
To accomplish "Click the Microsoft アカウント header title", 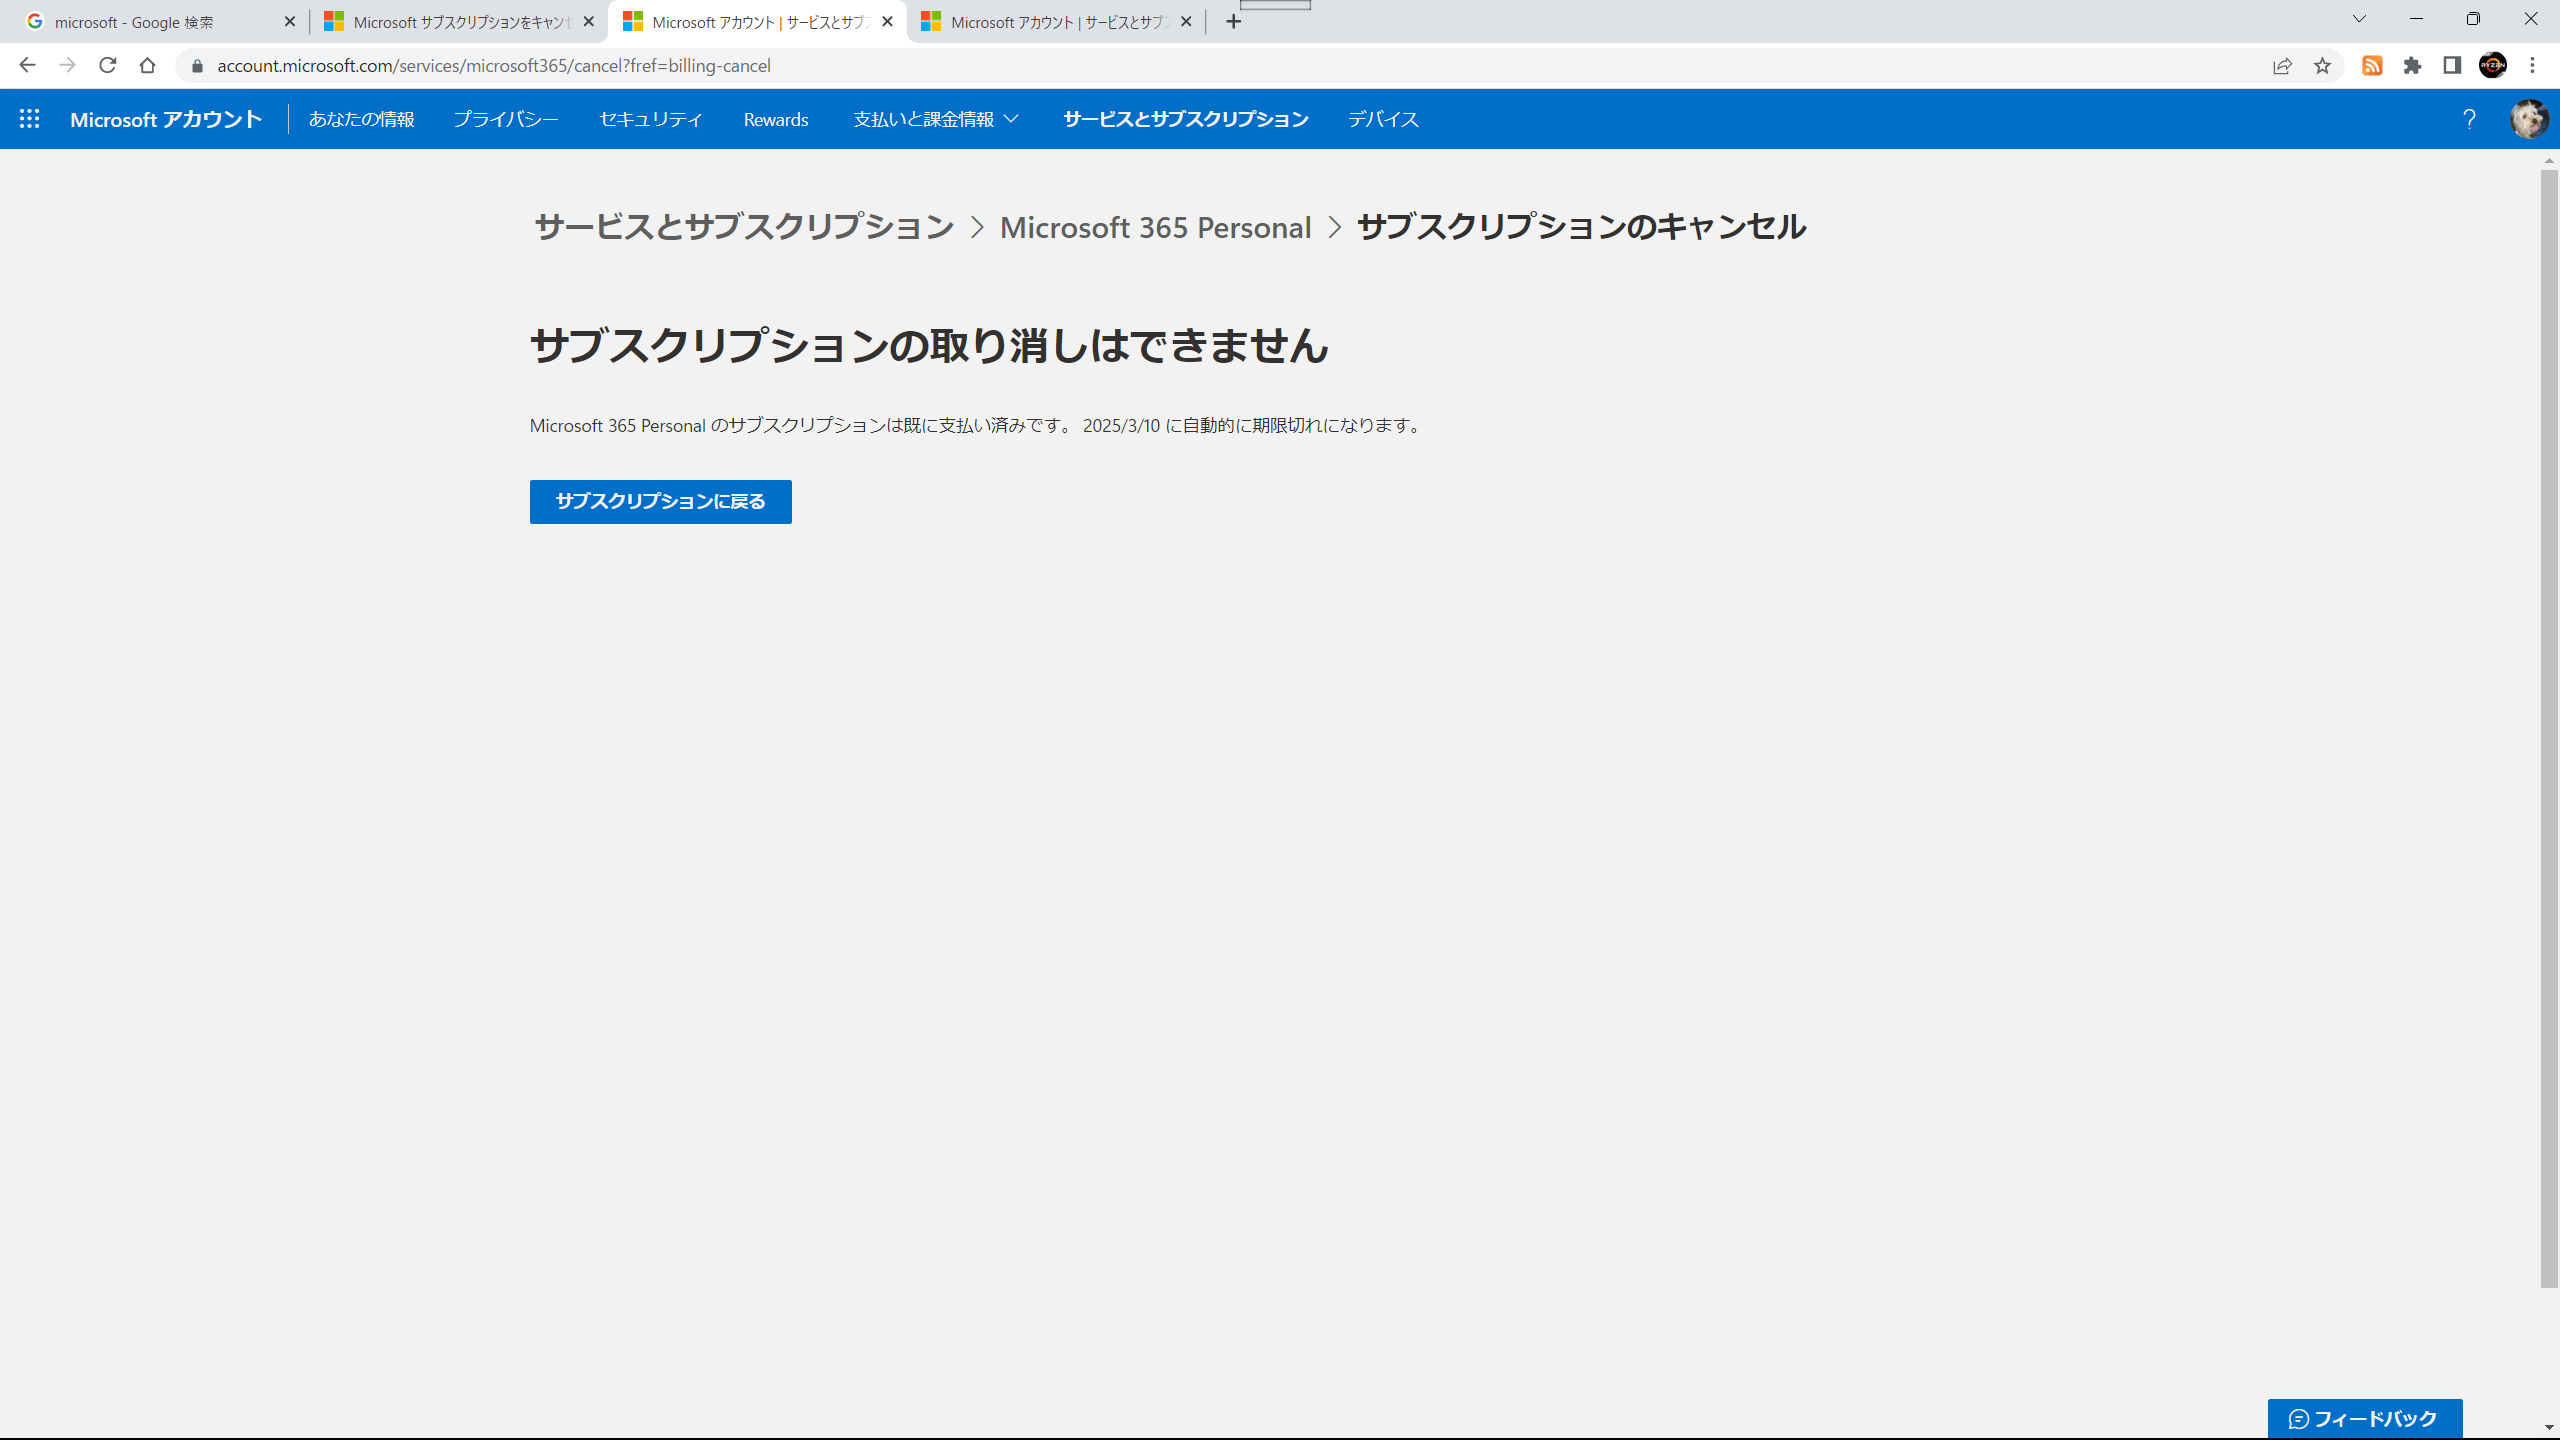I will (x=166, y=119).
